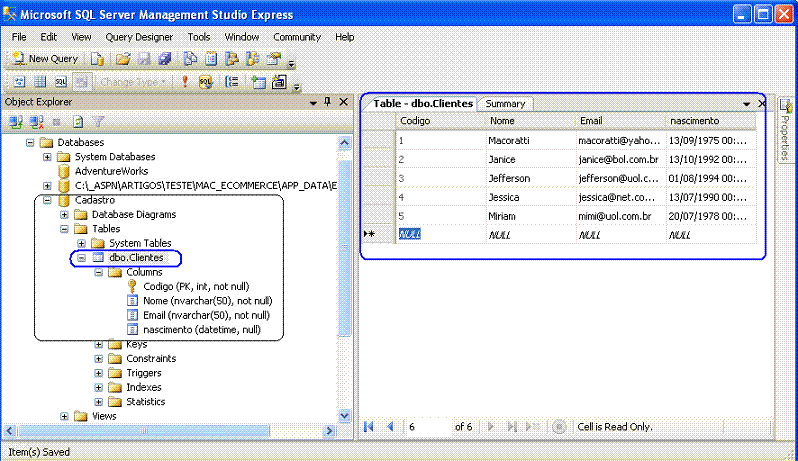
Task: Open the Registered Servers window icon
Action: (x=190, y=59)
